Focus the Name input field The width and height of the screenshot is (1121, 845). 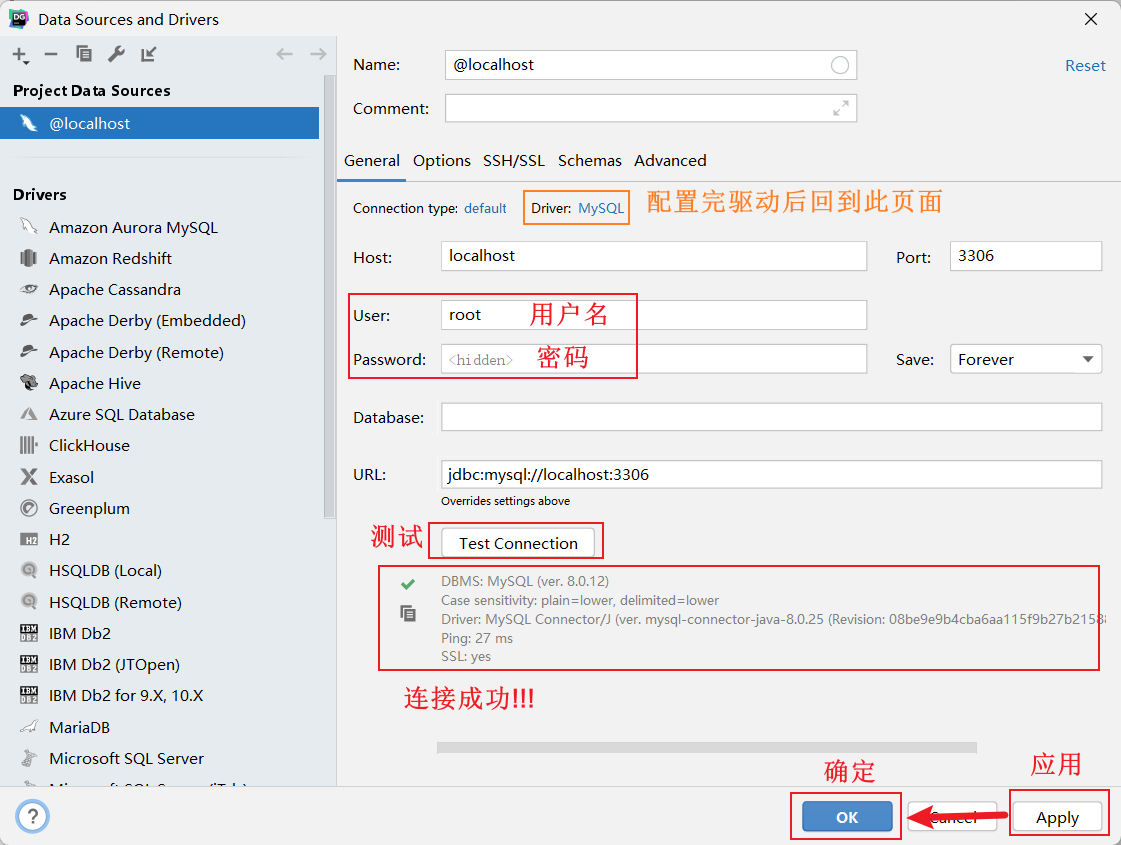[651, 65]
